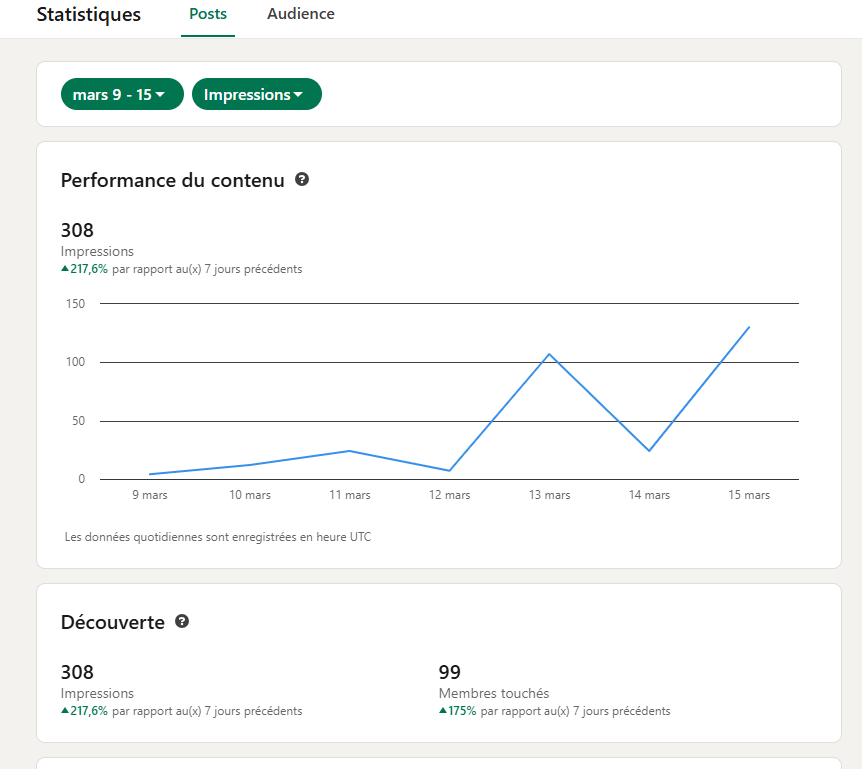862x769 pixels.
Task: Click the 150 y-axis label
Action: point(75,303)
